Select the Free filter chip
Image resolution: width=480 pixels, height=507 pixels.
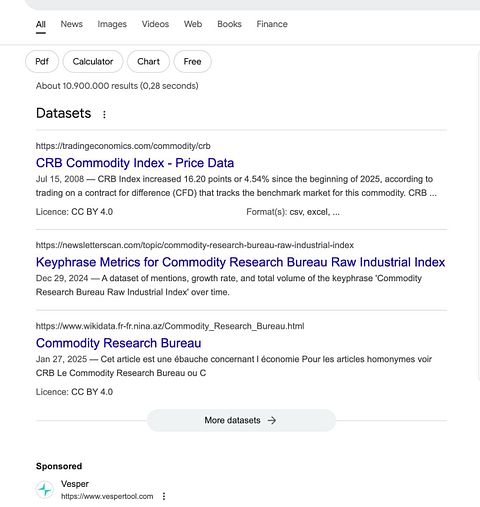[192, 61]
